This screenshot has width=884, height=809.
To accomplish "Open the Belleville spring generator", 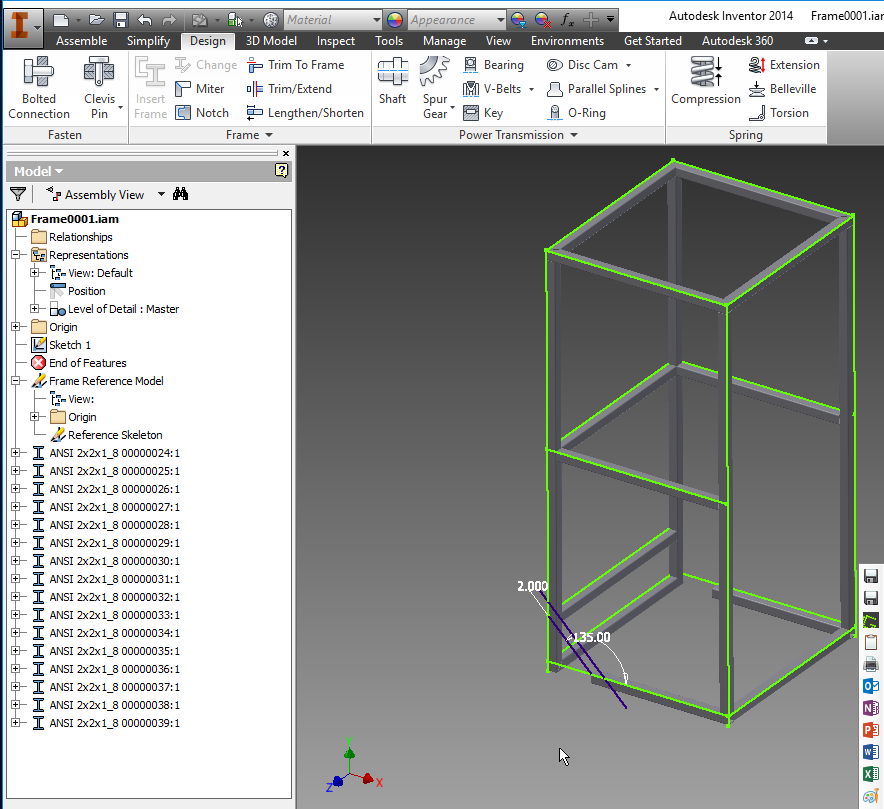I will 783,88.
